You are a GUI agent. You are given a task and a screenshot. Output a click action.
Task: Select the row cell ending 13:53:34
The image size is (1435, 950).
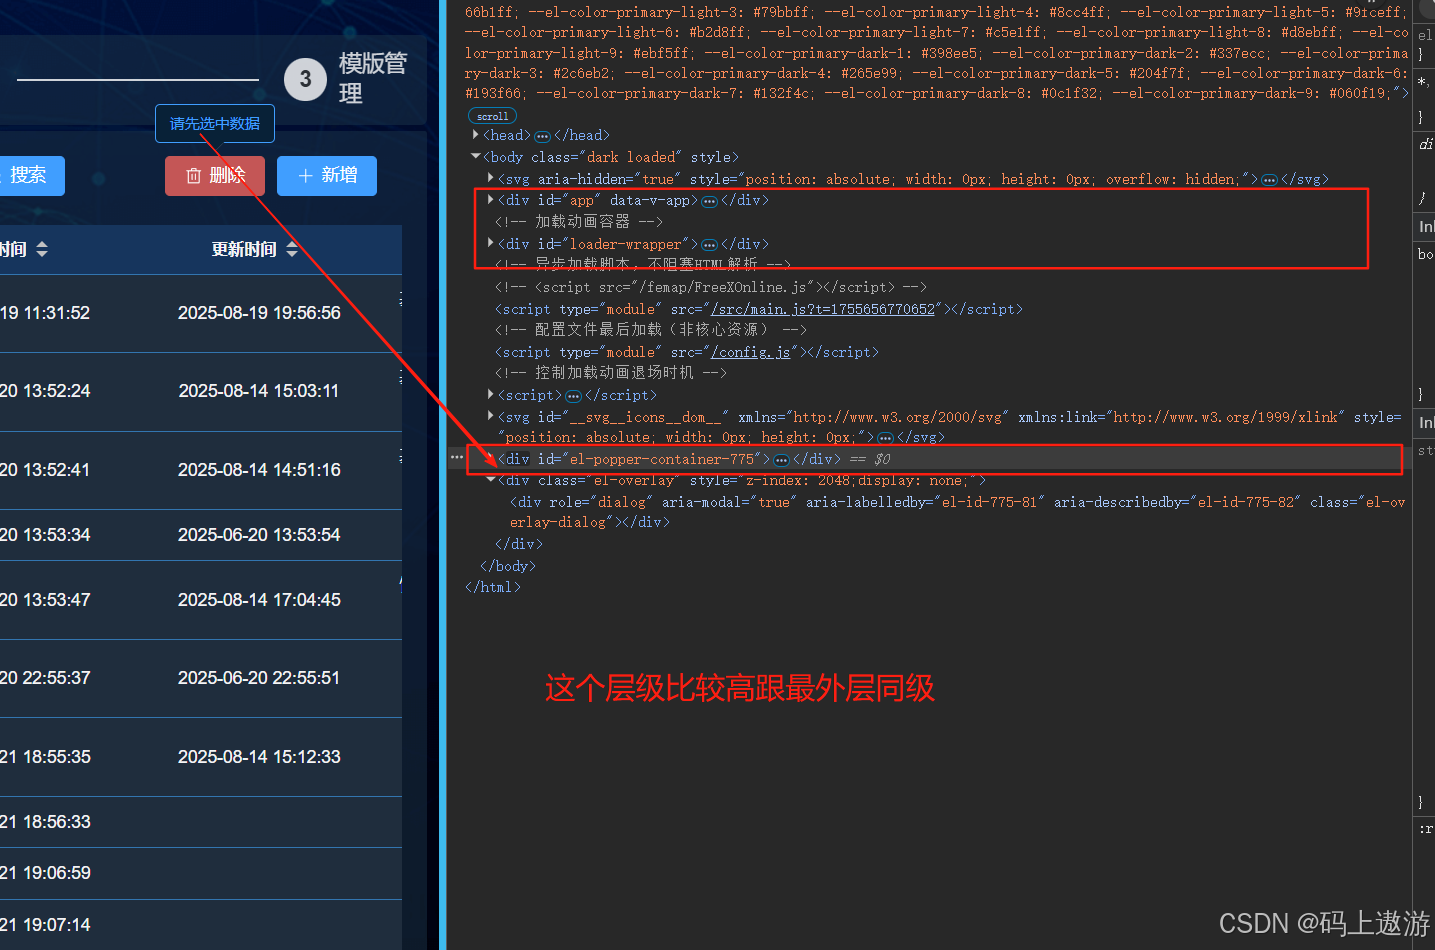45,535
